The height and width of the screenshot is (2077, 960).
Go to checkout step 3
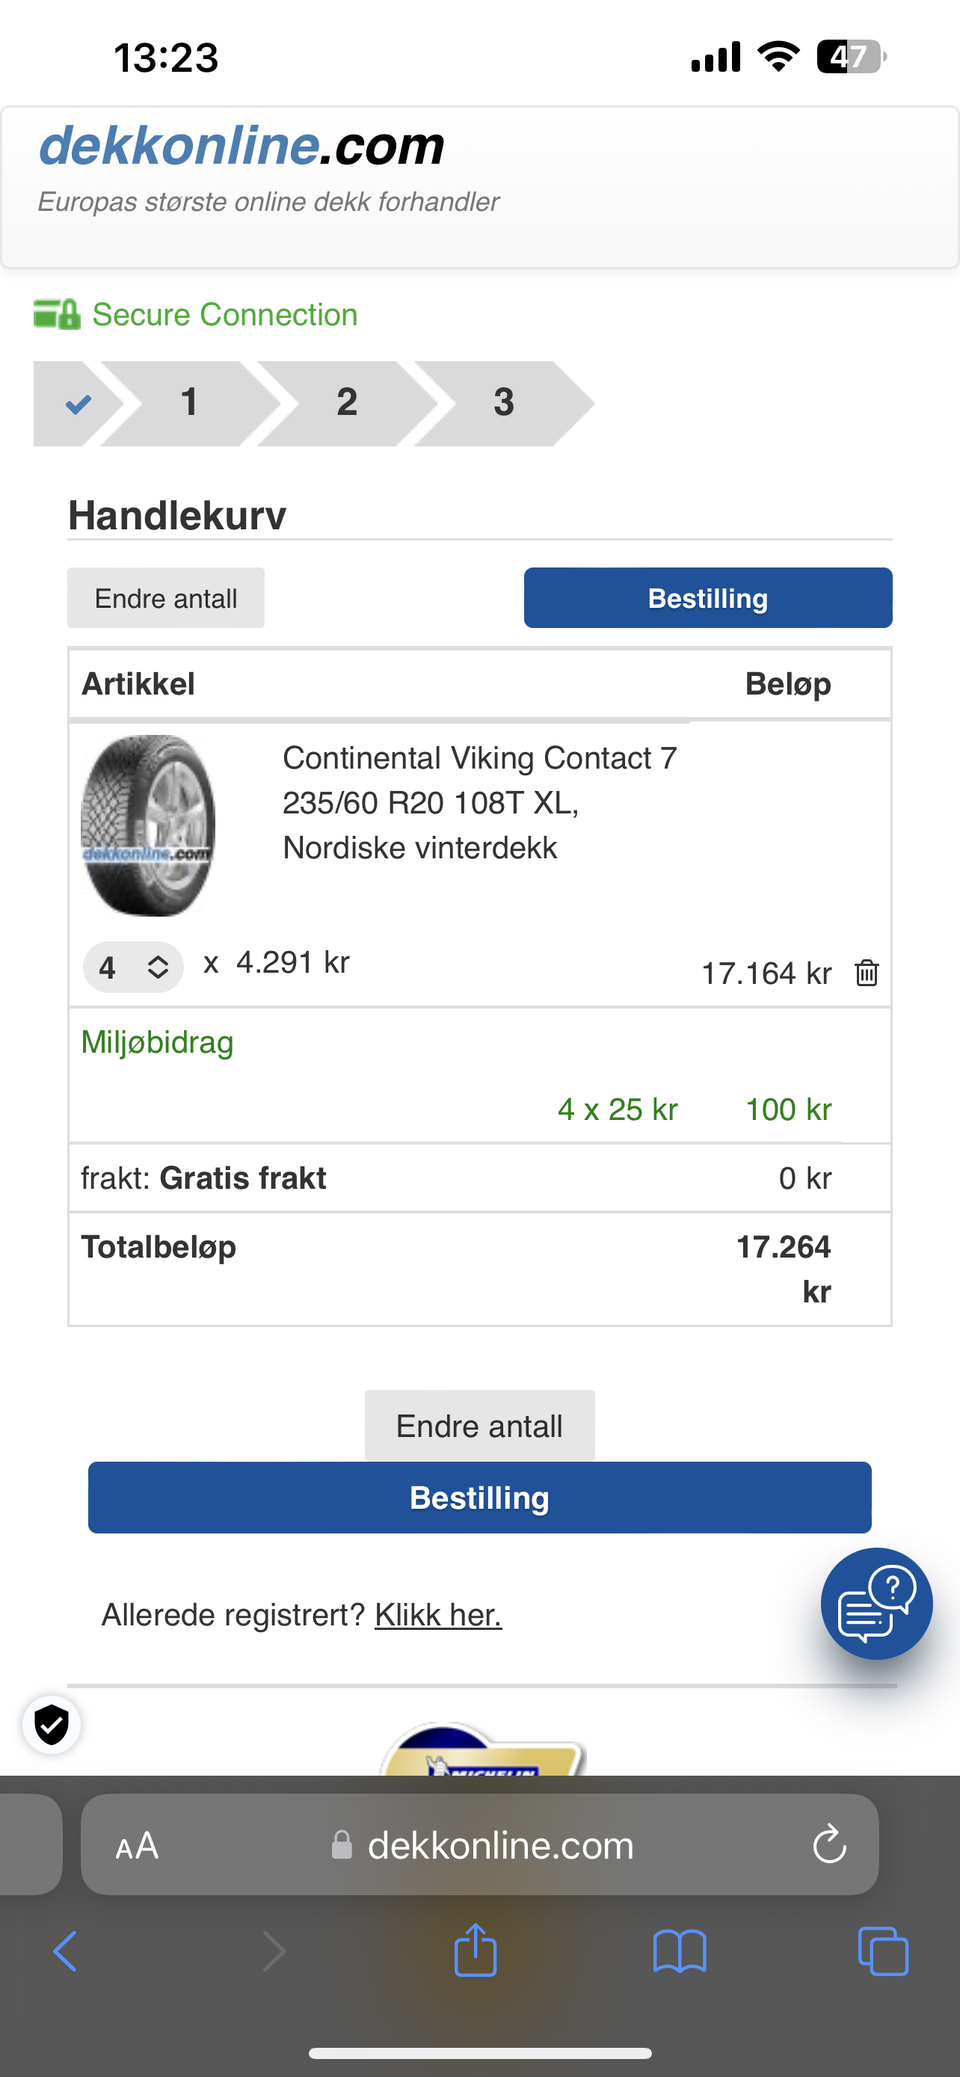click(x=503, y=403)
